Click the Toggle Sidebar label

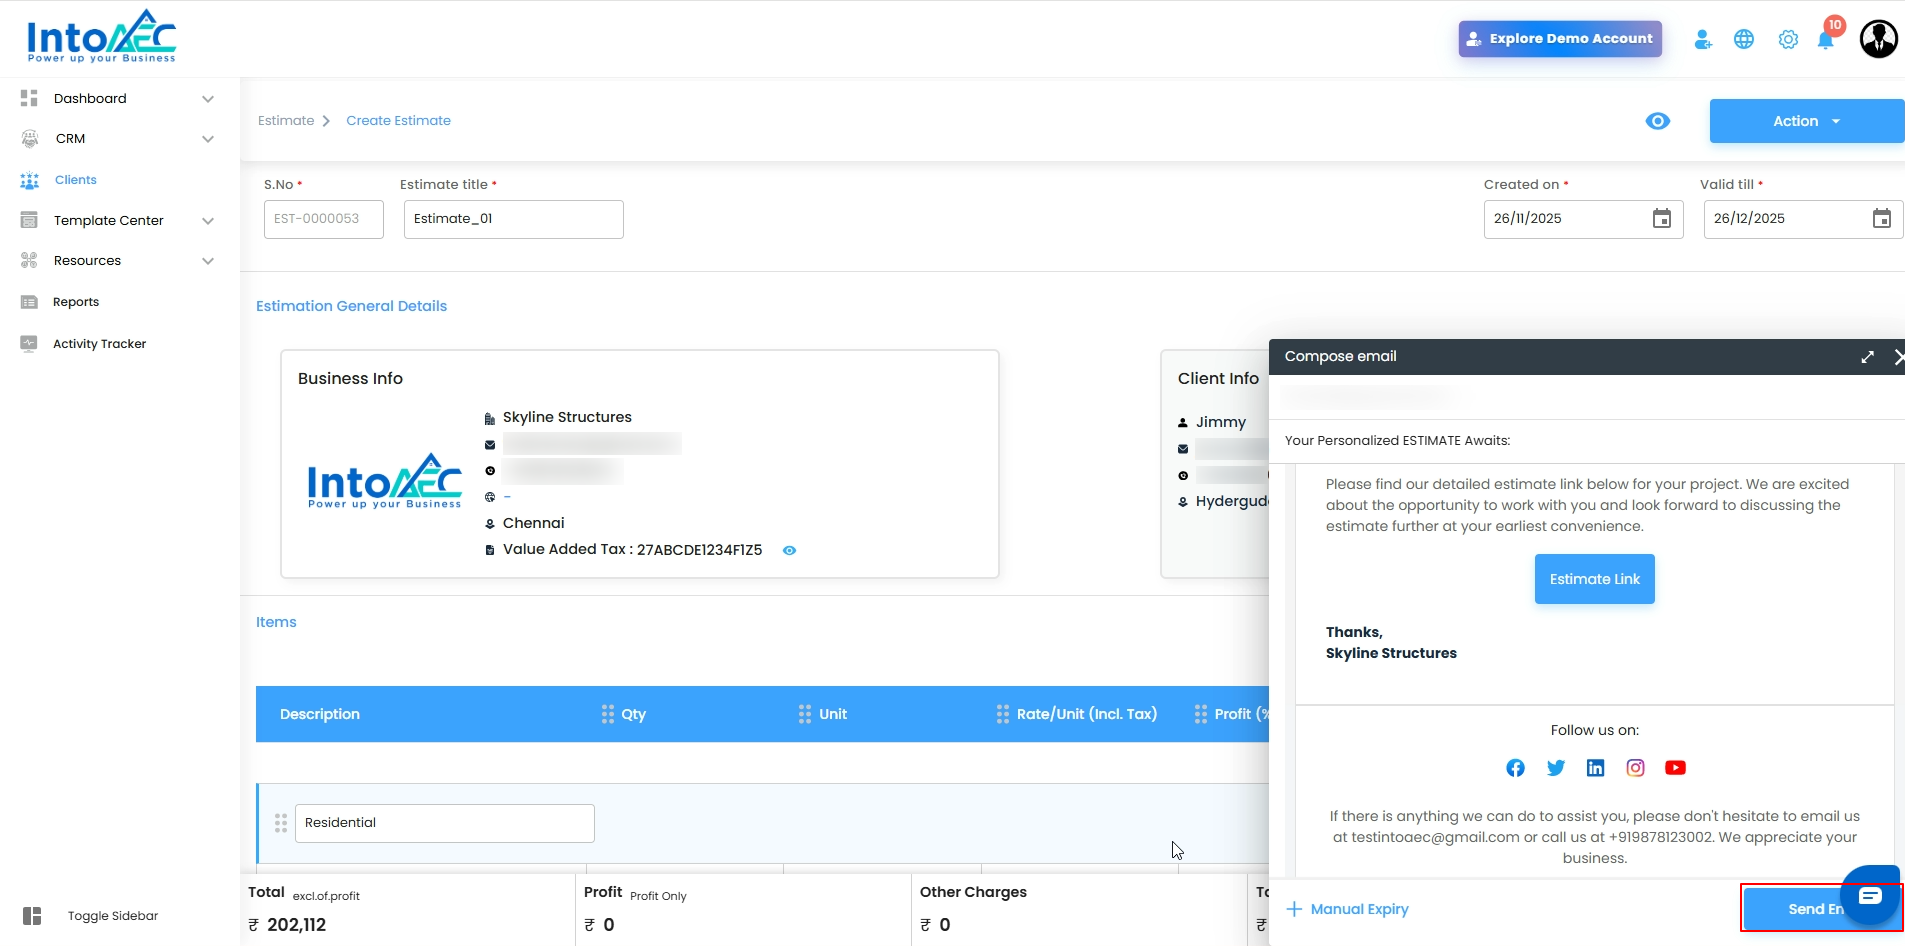pyautogui.click(x=113, y=916)
